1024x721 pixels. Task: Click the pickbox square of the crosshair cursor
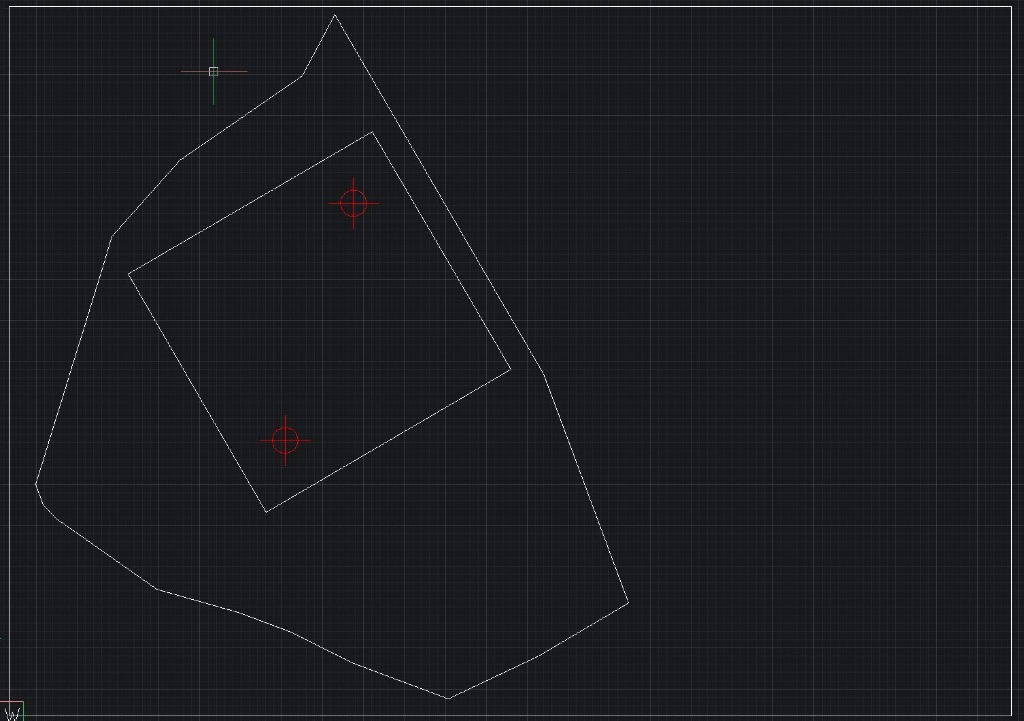(x=214, y=71)
